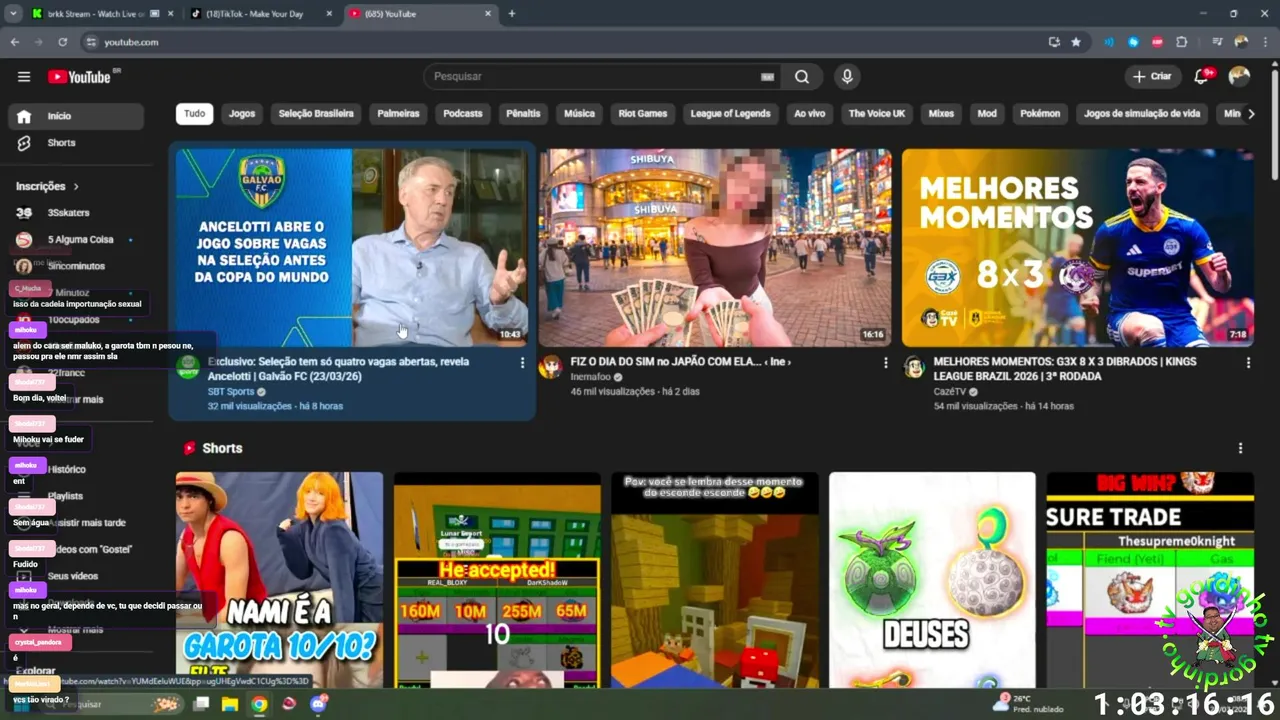
Task: Open Nami garota 10/10 short
Action: point(279,580)
